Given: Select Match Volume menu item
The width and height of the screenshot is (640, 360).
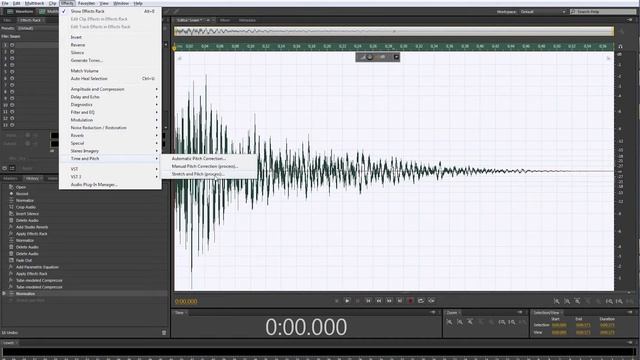Looking at the screenshot, I should click(x=110, y=71).
